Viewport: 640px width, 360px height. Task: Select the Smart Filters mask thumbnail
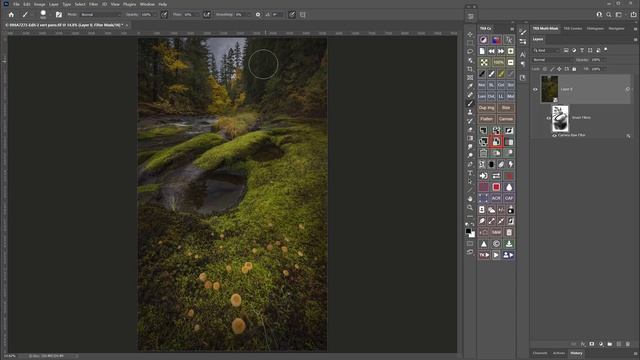560,118
